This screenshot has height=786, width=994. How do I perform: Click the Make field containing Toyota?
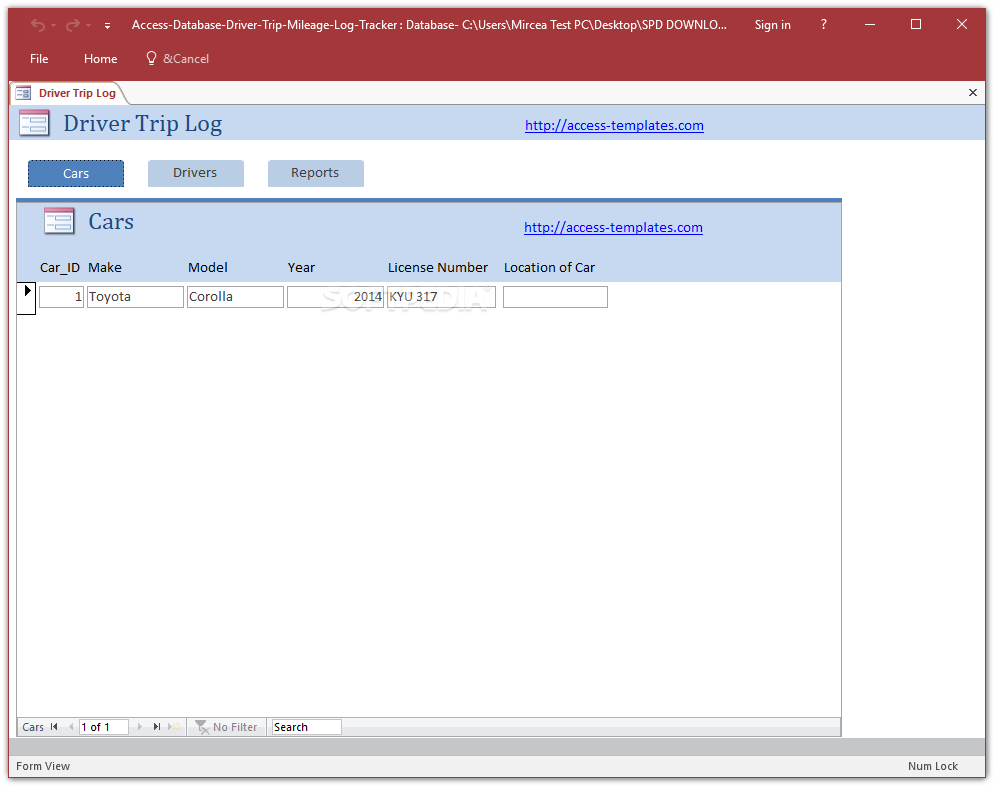point(135,297)
